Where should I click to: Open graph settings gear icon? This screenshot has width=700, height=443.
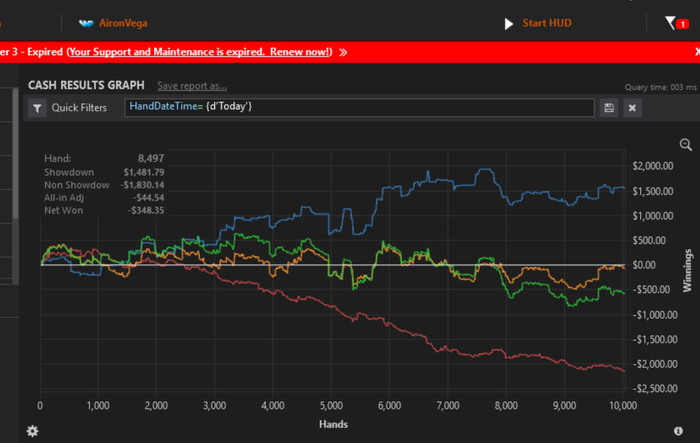[x=33, y=431]
